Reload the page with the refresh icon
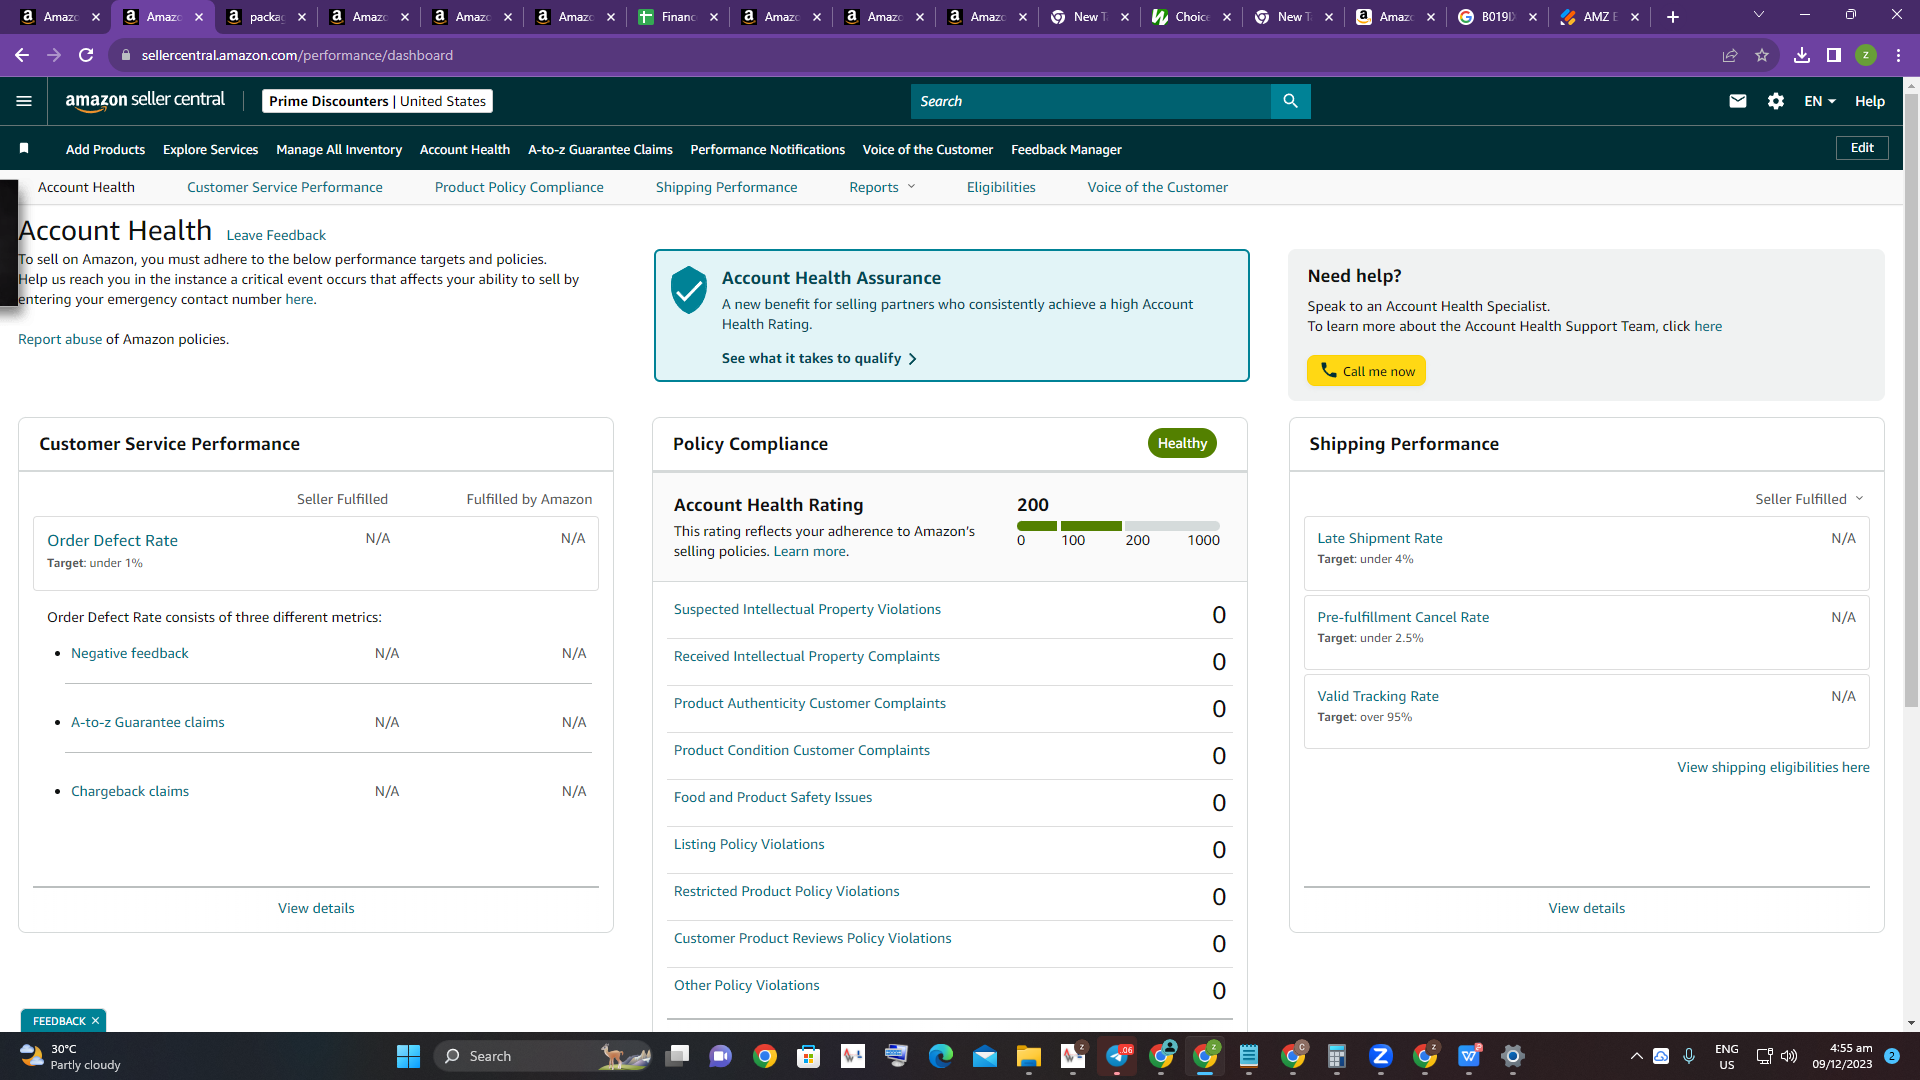This screenshot has width=1920, height=1080. 86,55
